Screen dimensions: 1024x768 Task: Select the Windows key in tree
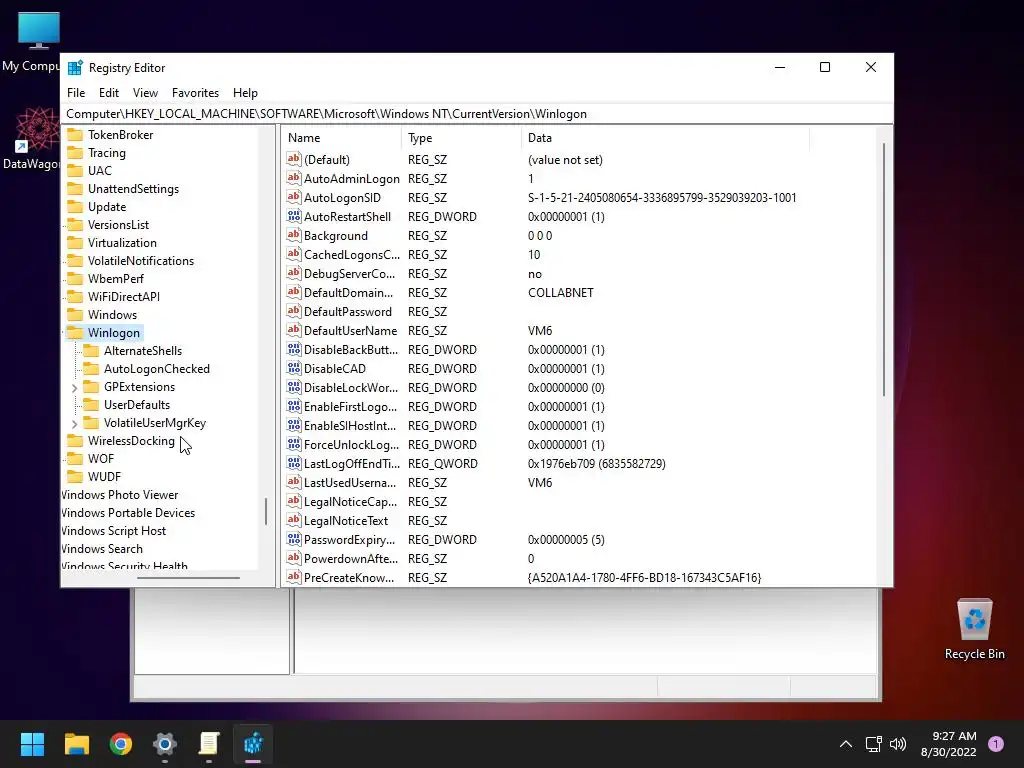[x=112, y=315]
